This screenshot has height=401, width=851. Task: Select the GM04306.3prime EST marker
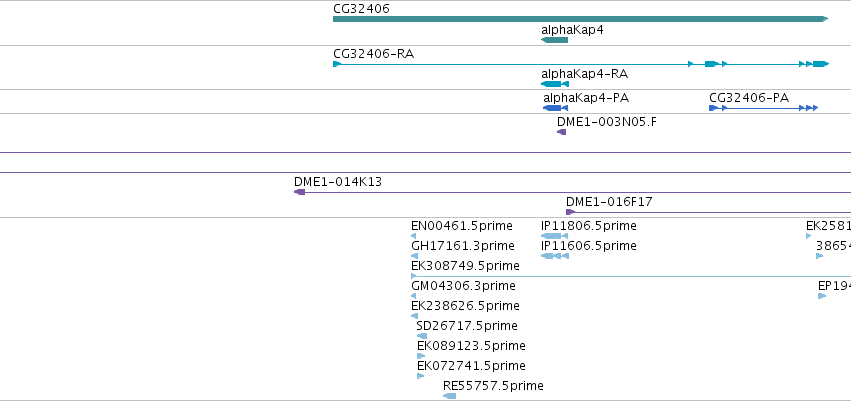pyautogui.click(x=414, y=296)
